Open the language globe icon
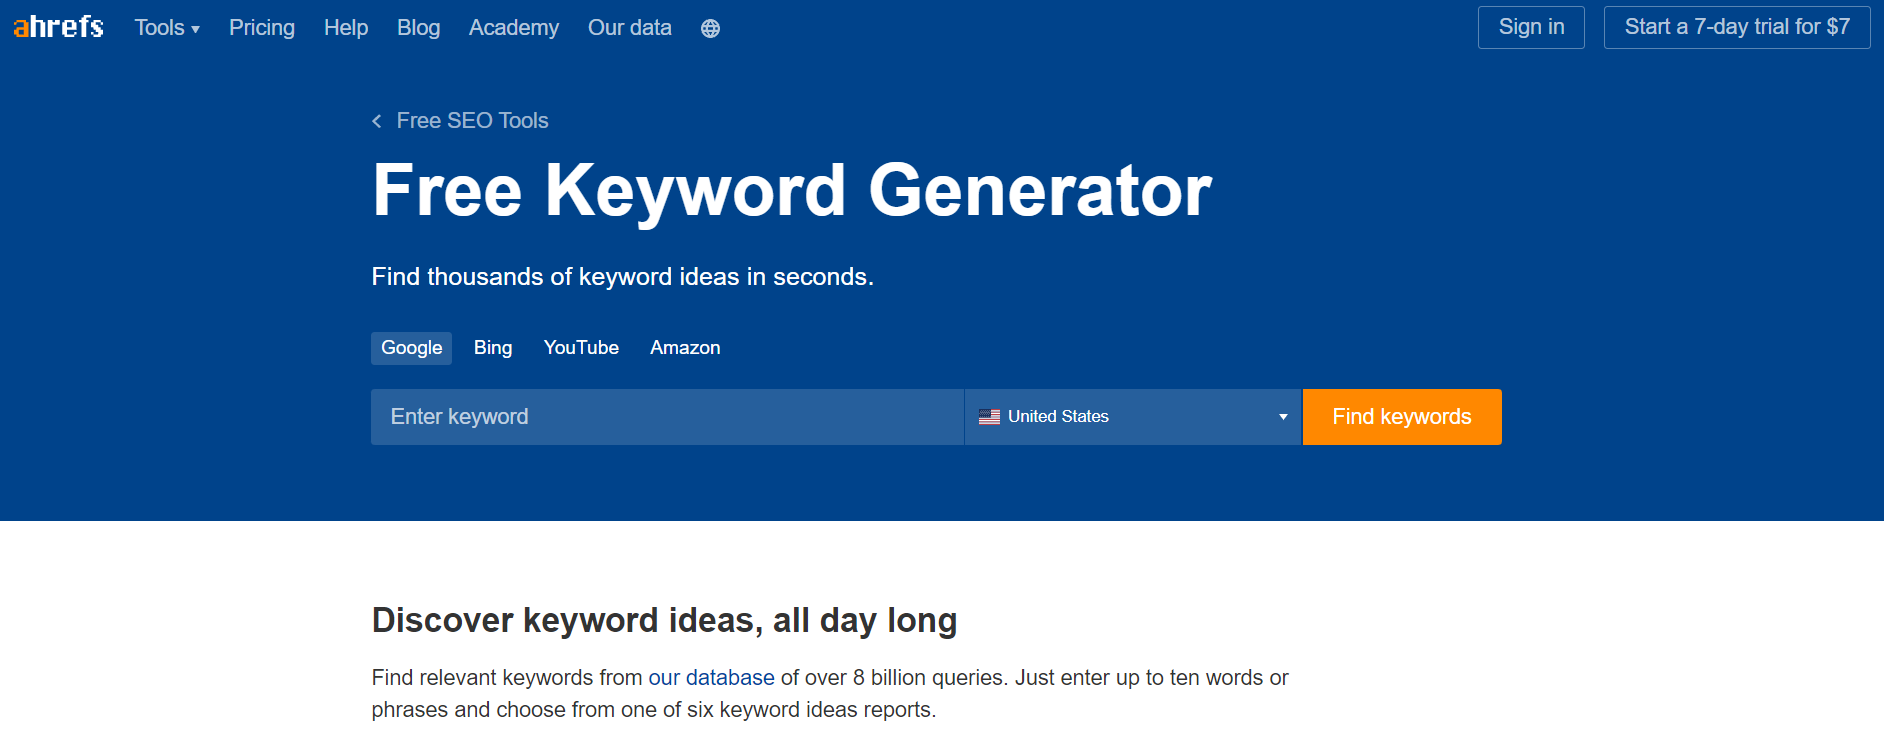The image size is (1884, 735). (710, 28)
